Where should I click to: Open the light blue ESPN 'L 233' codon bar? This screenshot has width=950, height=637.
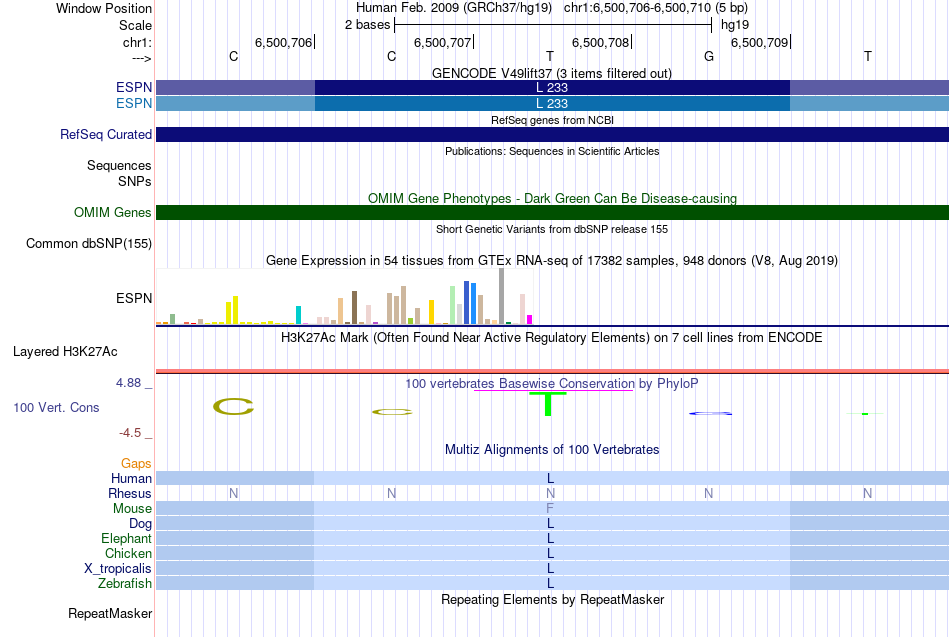pos(552,104)
